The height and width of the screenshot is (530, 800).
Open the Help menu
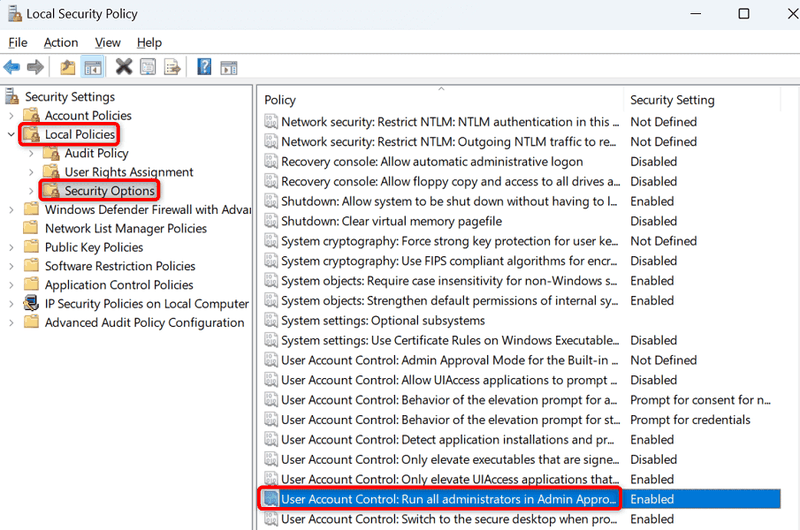pyautogui.click(x=149, y=42)
